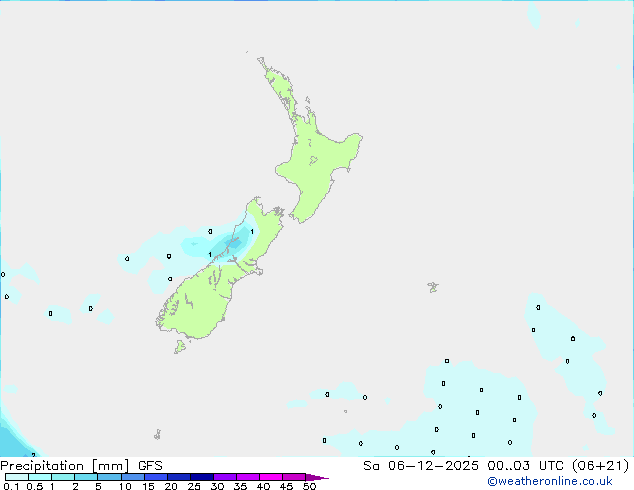Click the small sub-Antarctic island outline bottom-center-left

pyautogui.click(x=158, y=435)
